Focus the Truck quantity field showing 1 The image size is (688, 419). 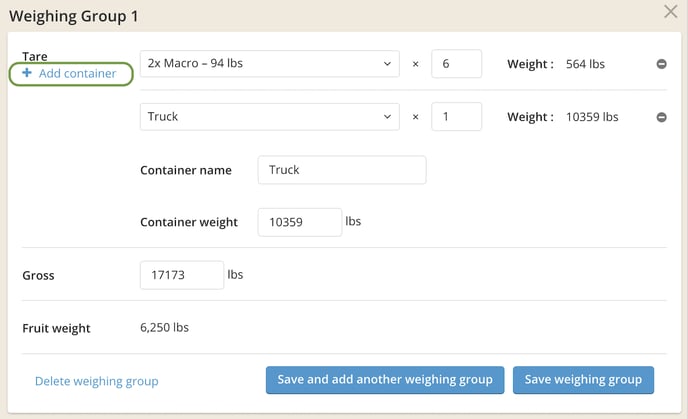(456, 117)
